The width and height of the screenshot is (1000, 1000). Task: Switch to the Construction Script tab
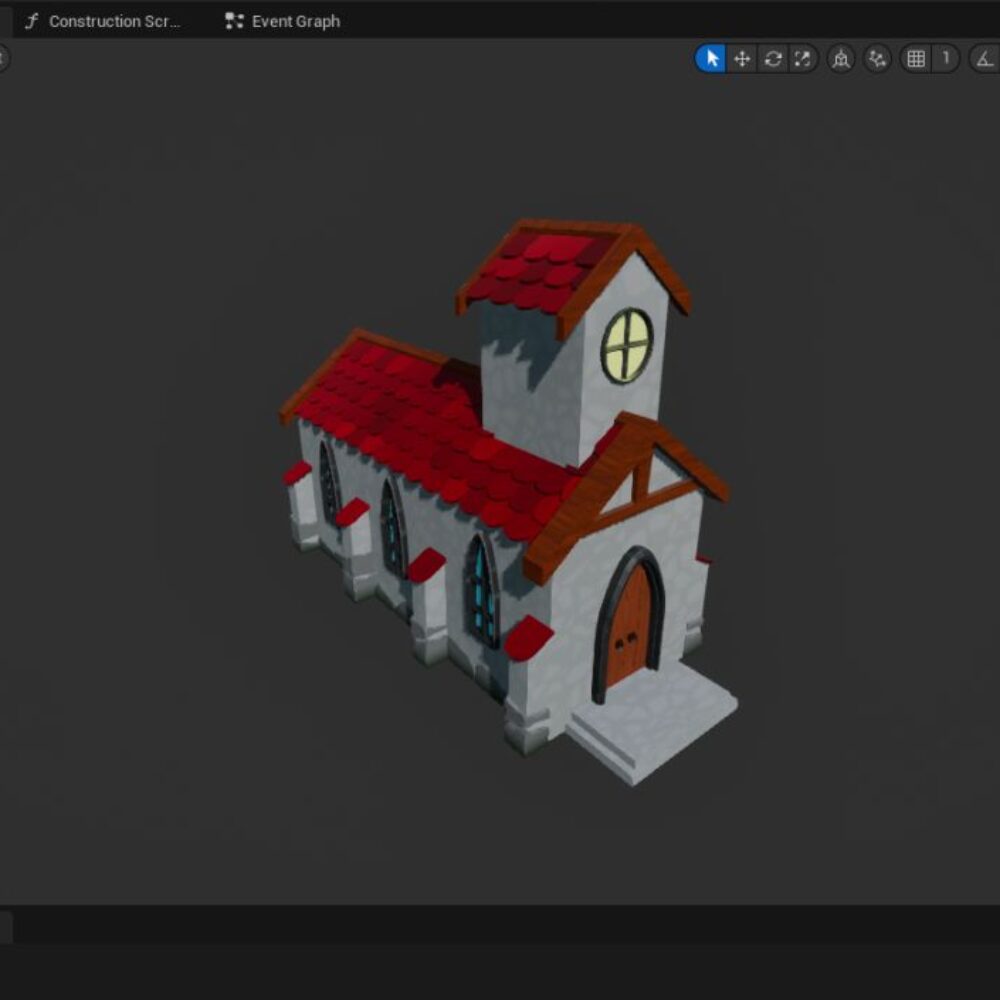pos(113,21)
